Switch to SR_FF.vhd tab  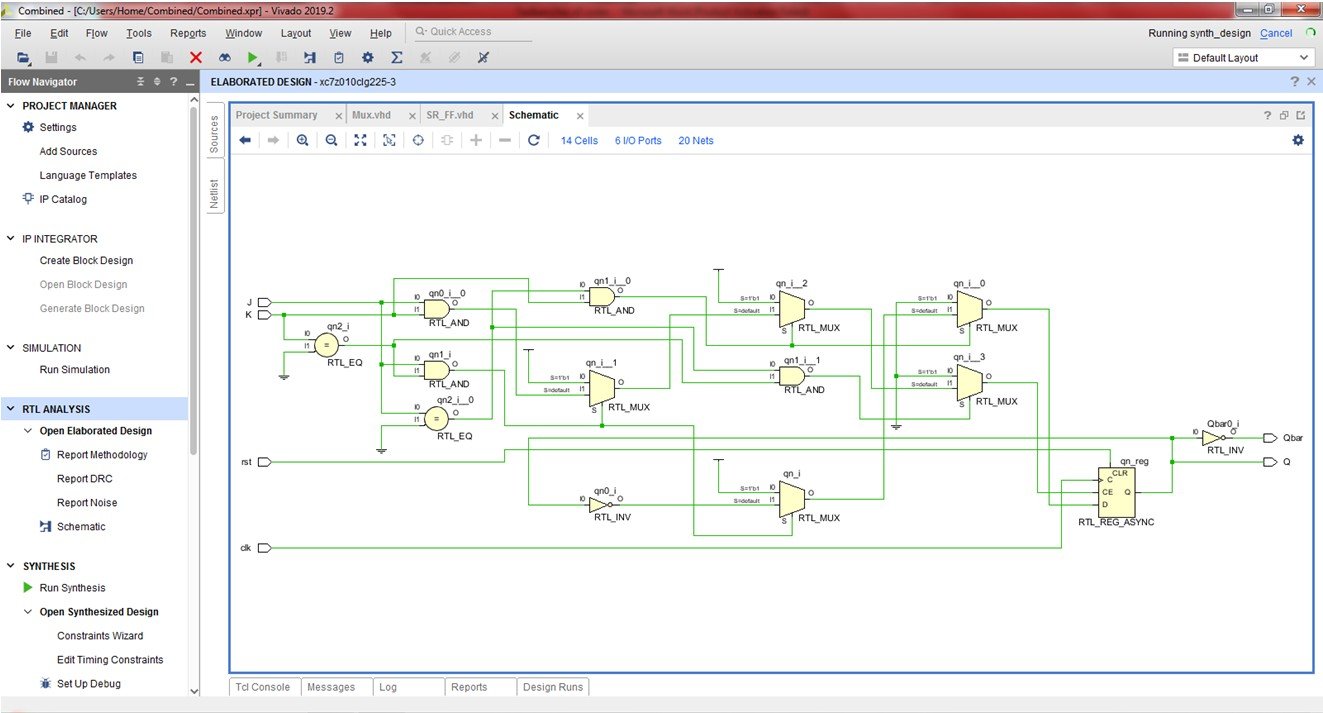(450, 115)
